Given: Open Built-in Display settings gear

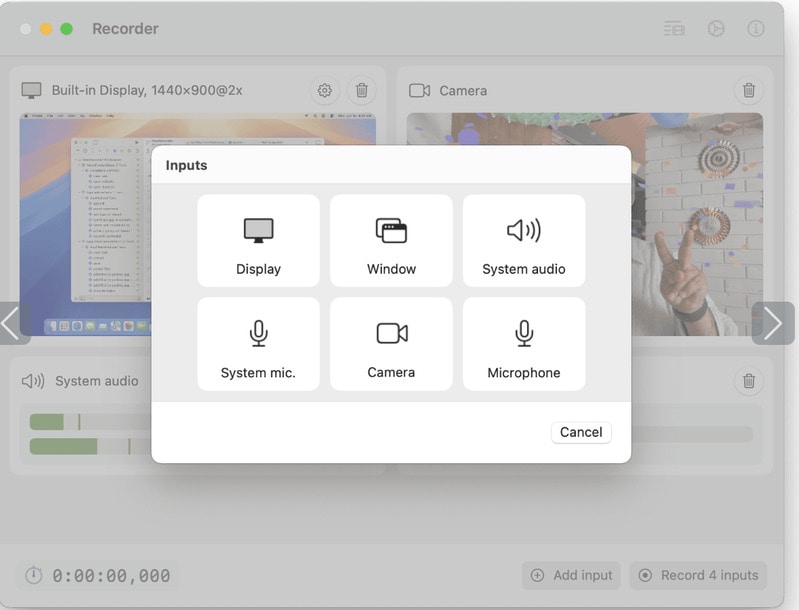Looking at the screenshot, I should (324, 90).
